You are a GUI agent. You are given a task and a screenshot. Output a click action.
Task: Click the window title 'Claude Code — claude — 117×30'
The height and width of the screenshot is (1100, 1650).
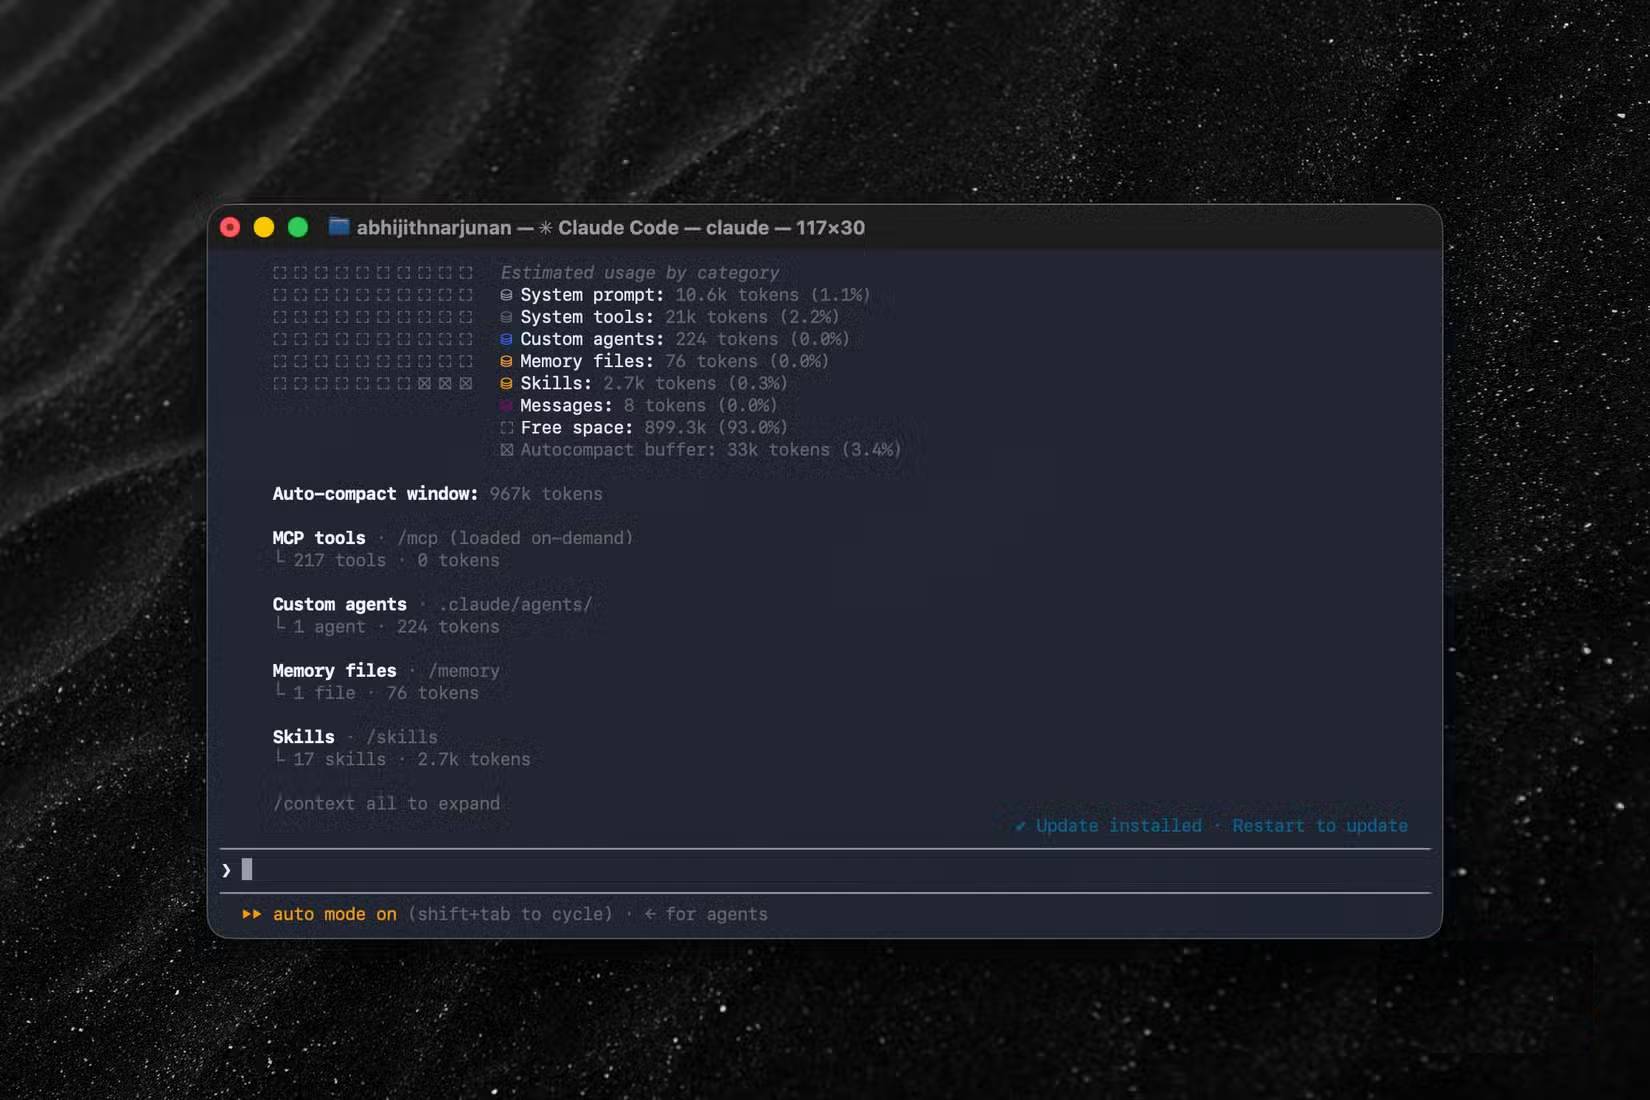point(711,228)
